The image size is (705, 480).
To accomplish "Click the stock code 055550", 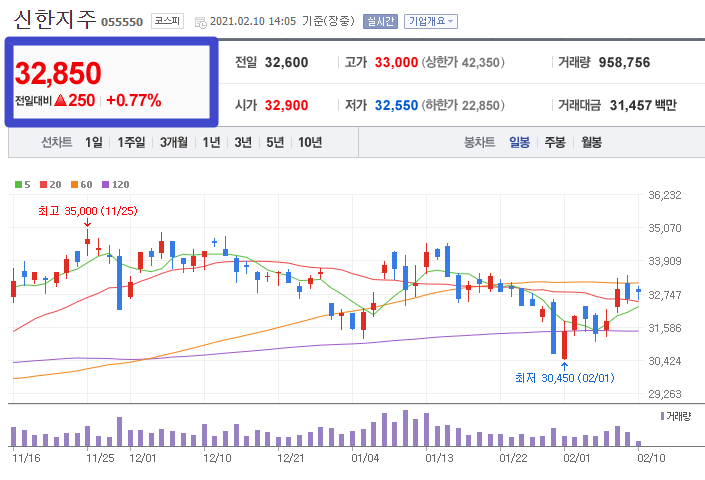I will 122,22.
